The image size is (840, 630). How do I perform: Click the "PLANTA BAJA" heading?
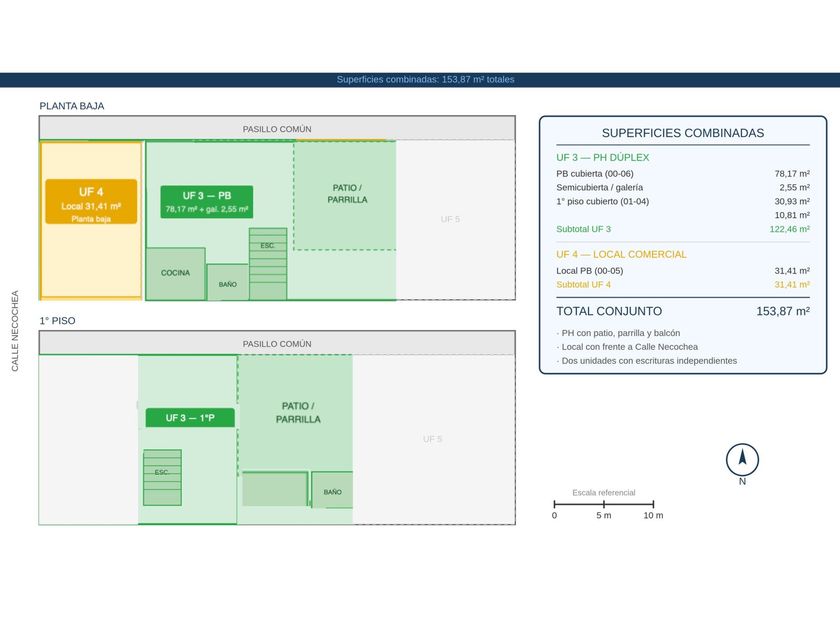coord(72,106)
